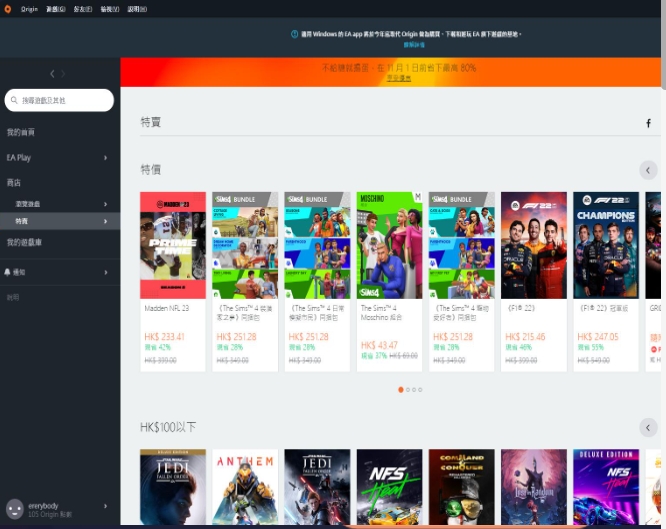Select the second carousel page dot
This screenshot has height=529, width=666.
(408, 390)
